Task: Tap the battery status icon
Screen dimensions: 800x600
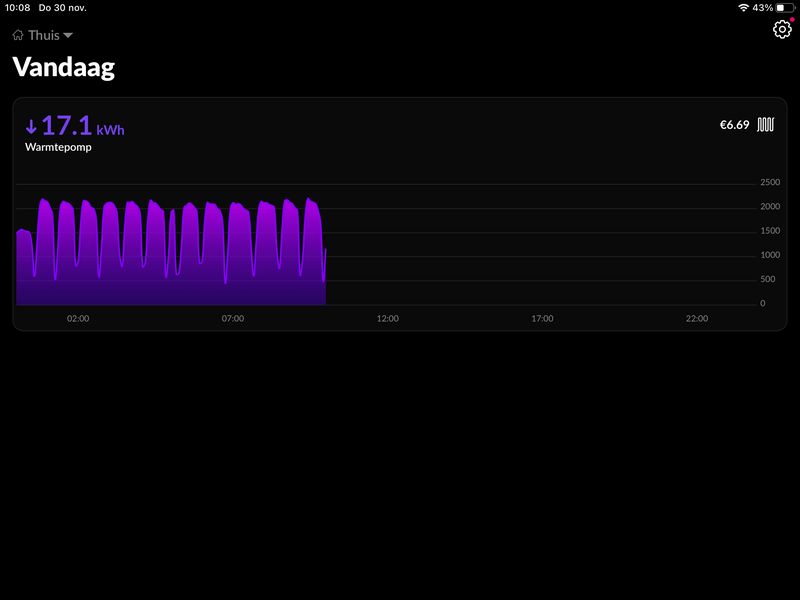Action: click(786, 8)
